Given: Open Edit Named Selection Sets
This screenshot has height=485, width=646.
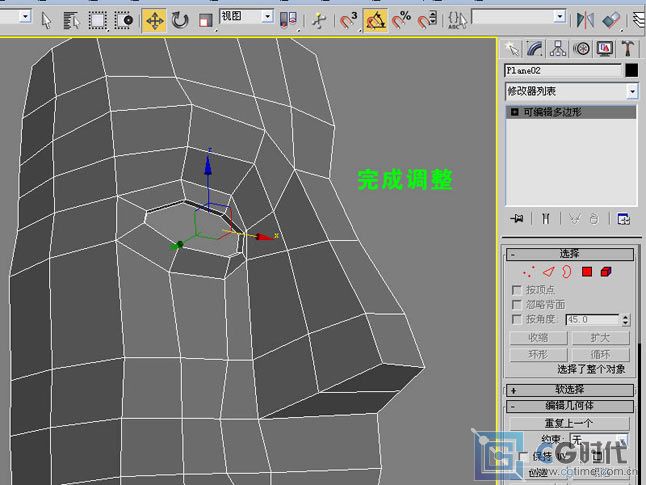Looking at the screenshot, I should click(x=457, y=20).
